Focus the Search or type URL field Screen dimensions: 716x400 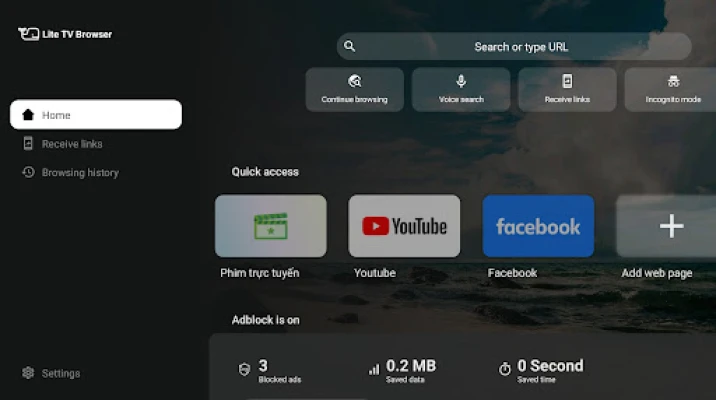pos(520,46)
